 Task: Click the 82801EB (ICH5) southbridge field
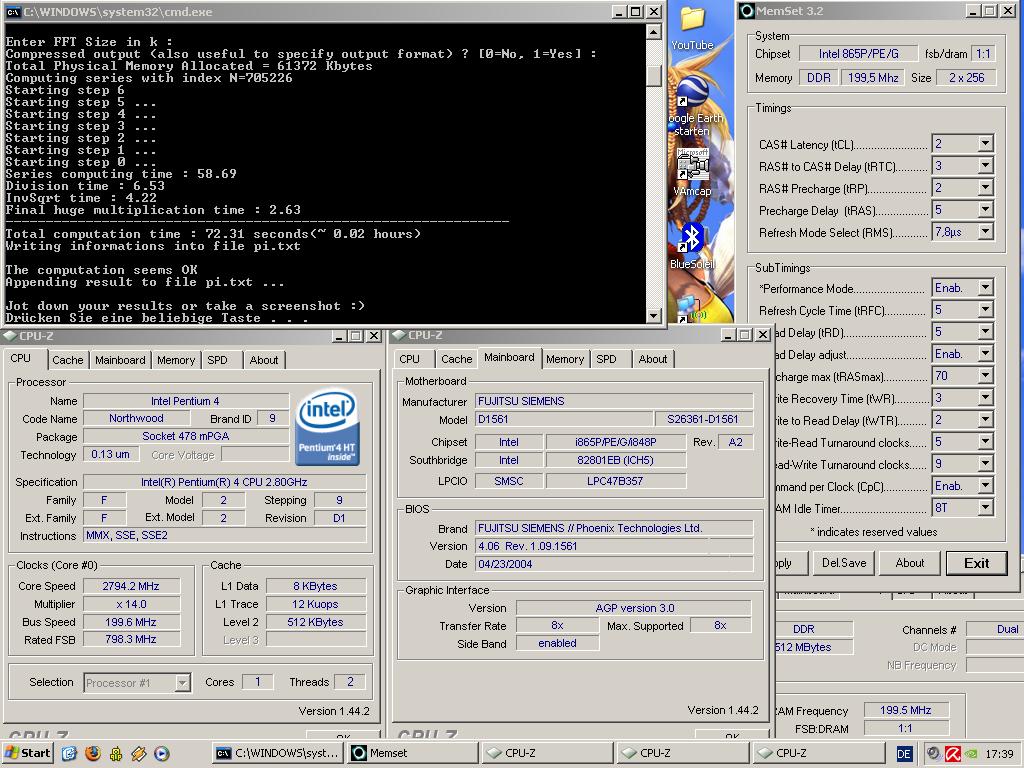615,460
